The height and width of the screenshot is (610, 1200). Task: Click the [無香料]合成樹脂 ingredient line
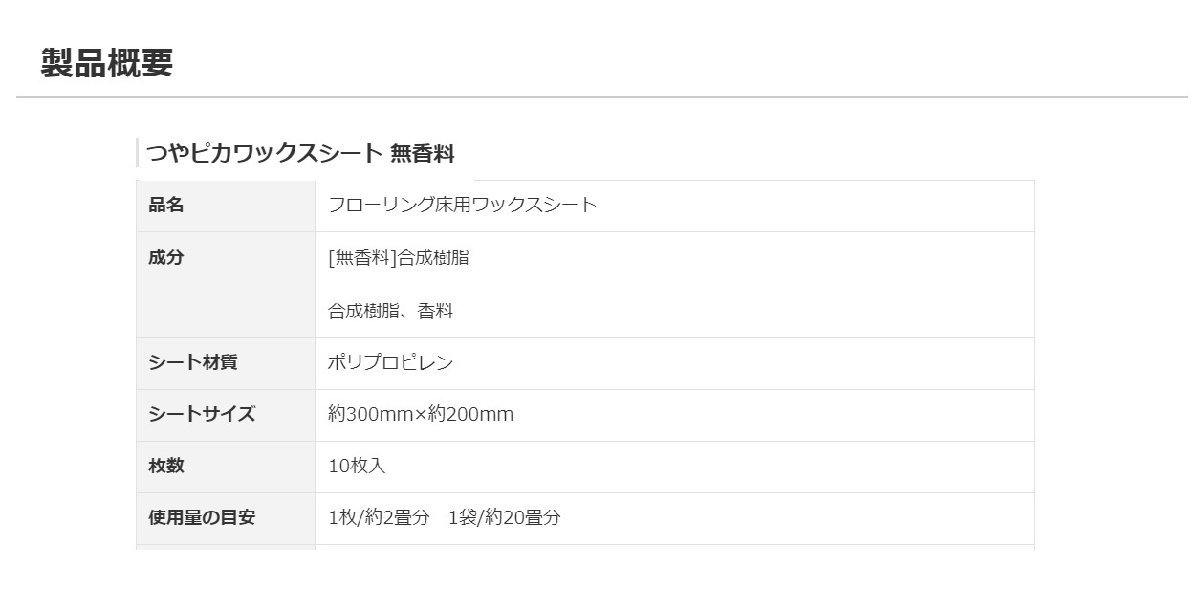click(398, 257)
